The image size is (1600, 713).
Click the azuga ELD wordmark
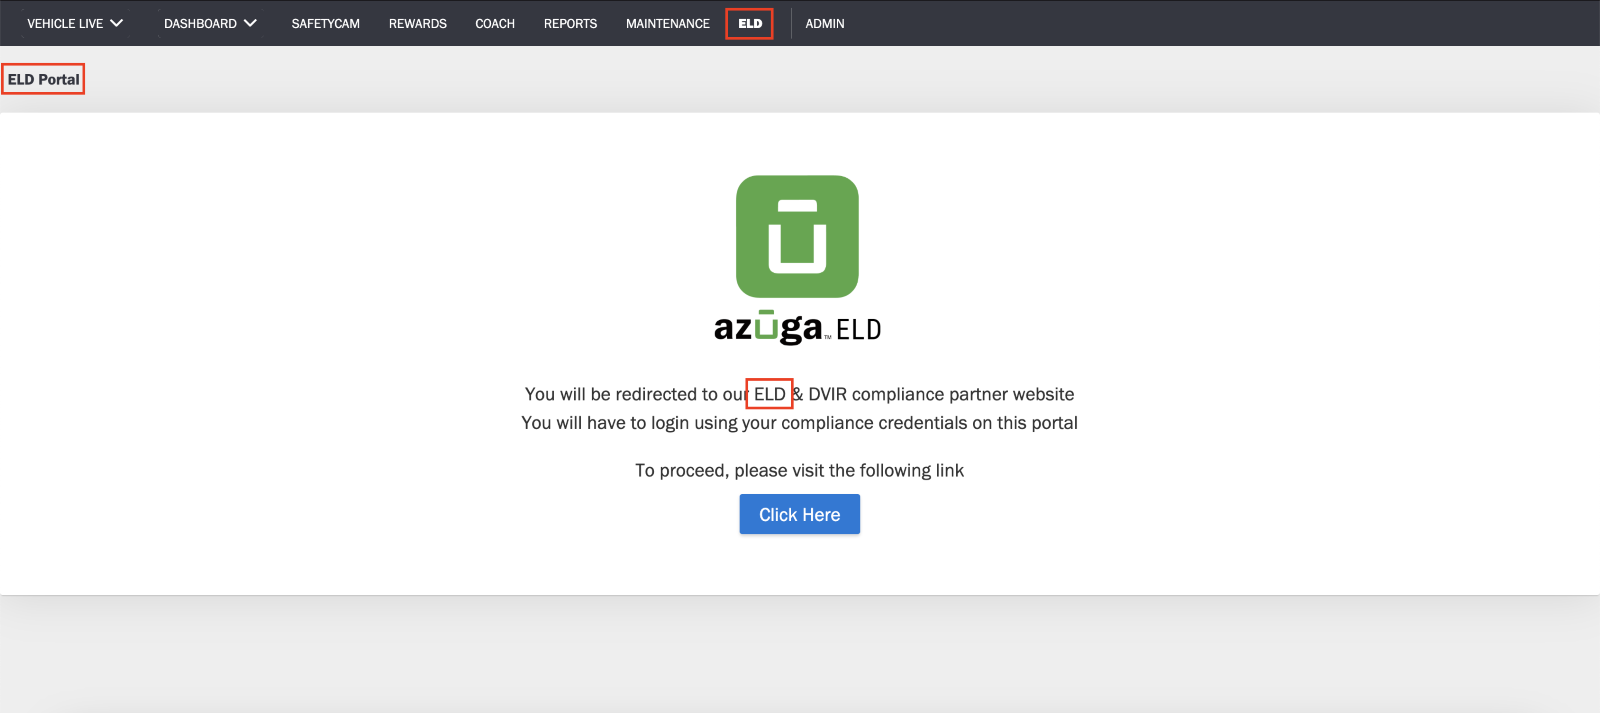pos(797,328)
